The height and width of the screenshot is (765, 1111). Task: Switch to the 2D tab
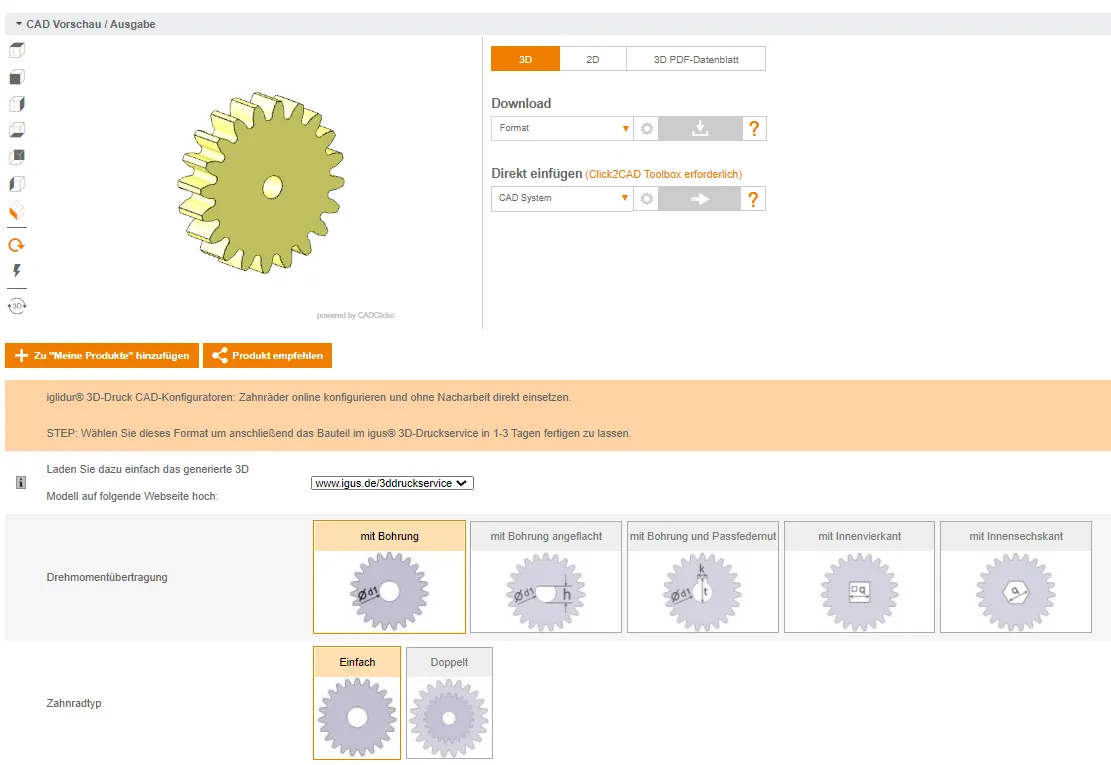coord(593,60)
